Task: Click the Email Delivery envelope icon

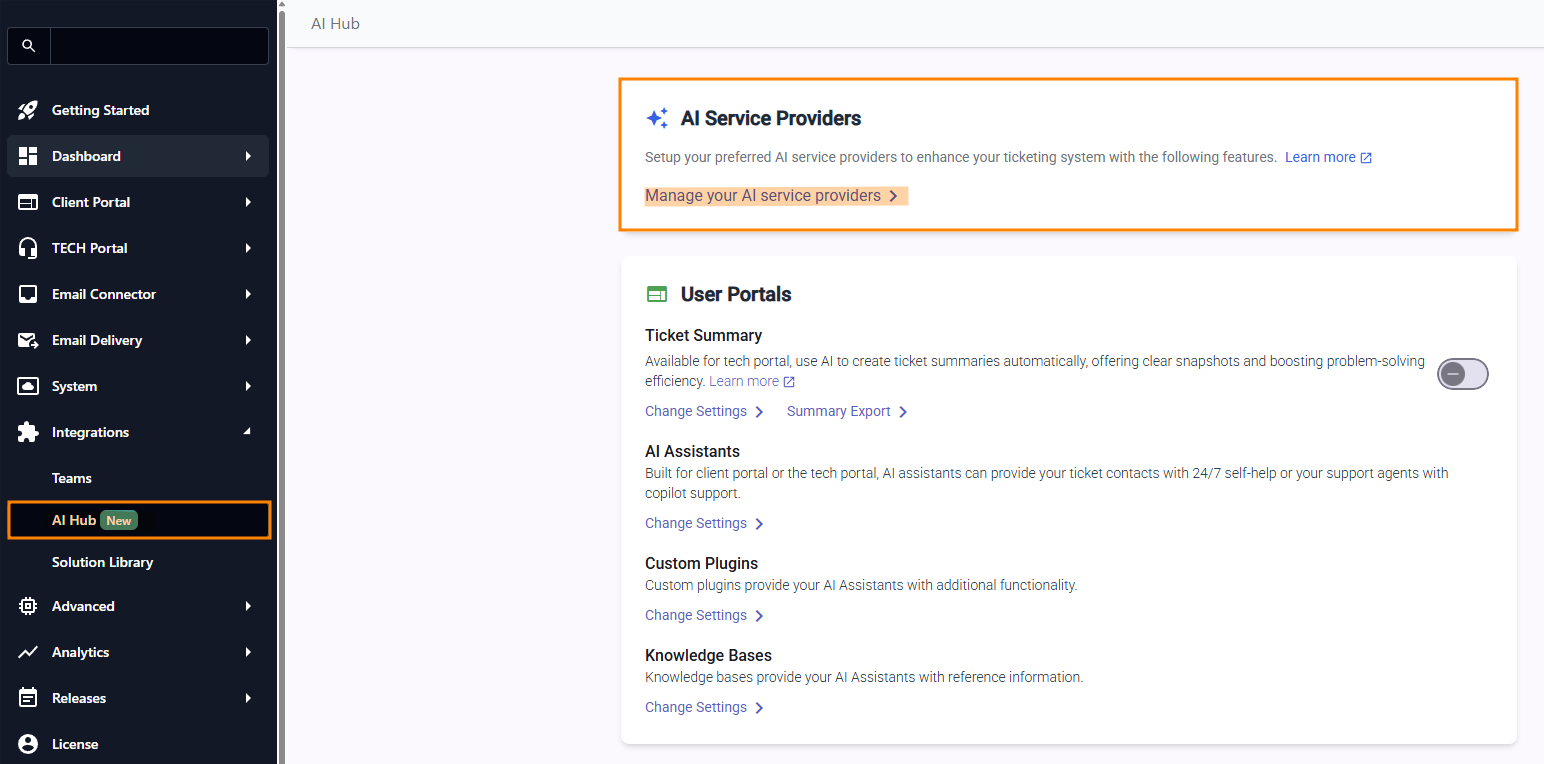Action: pos(28,340)
